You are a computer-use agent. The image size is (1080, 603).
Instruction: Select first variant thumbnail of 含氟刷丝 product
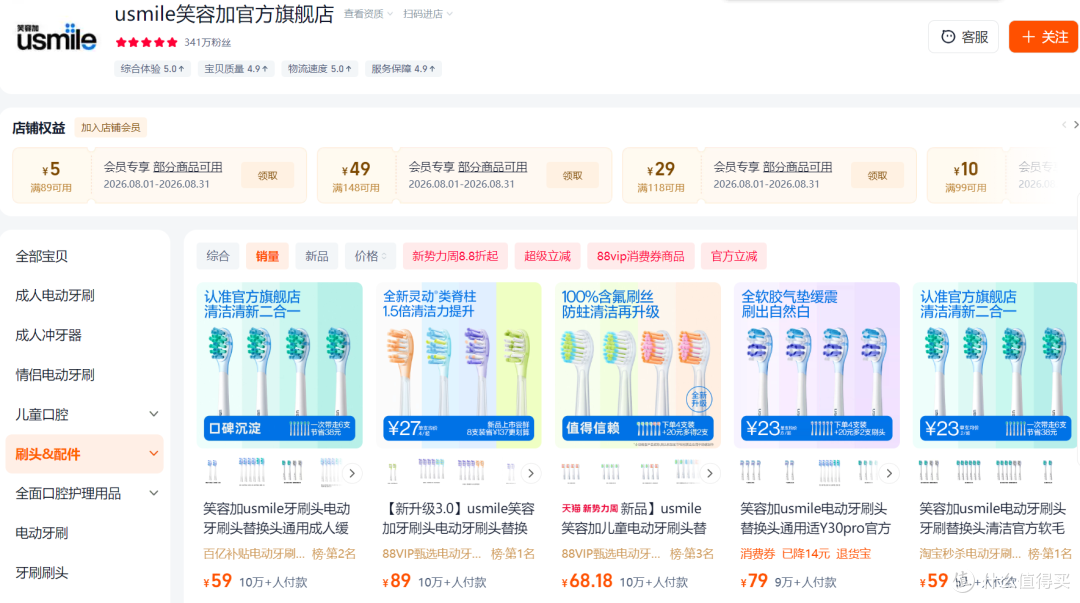pyautogui.click(x=571, y=472)
